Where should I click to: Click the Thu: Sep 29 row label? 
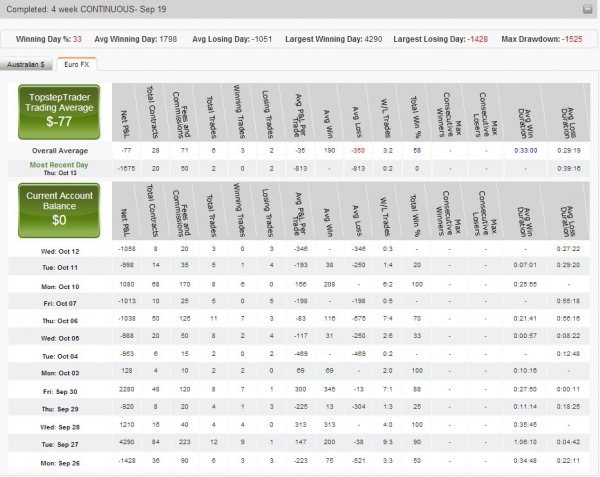pyautogui.click(x=60, y=409)
